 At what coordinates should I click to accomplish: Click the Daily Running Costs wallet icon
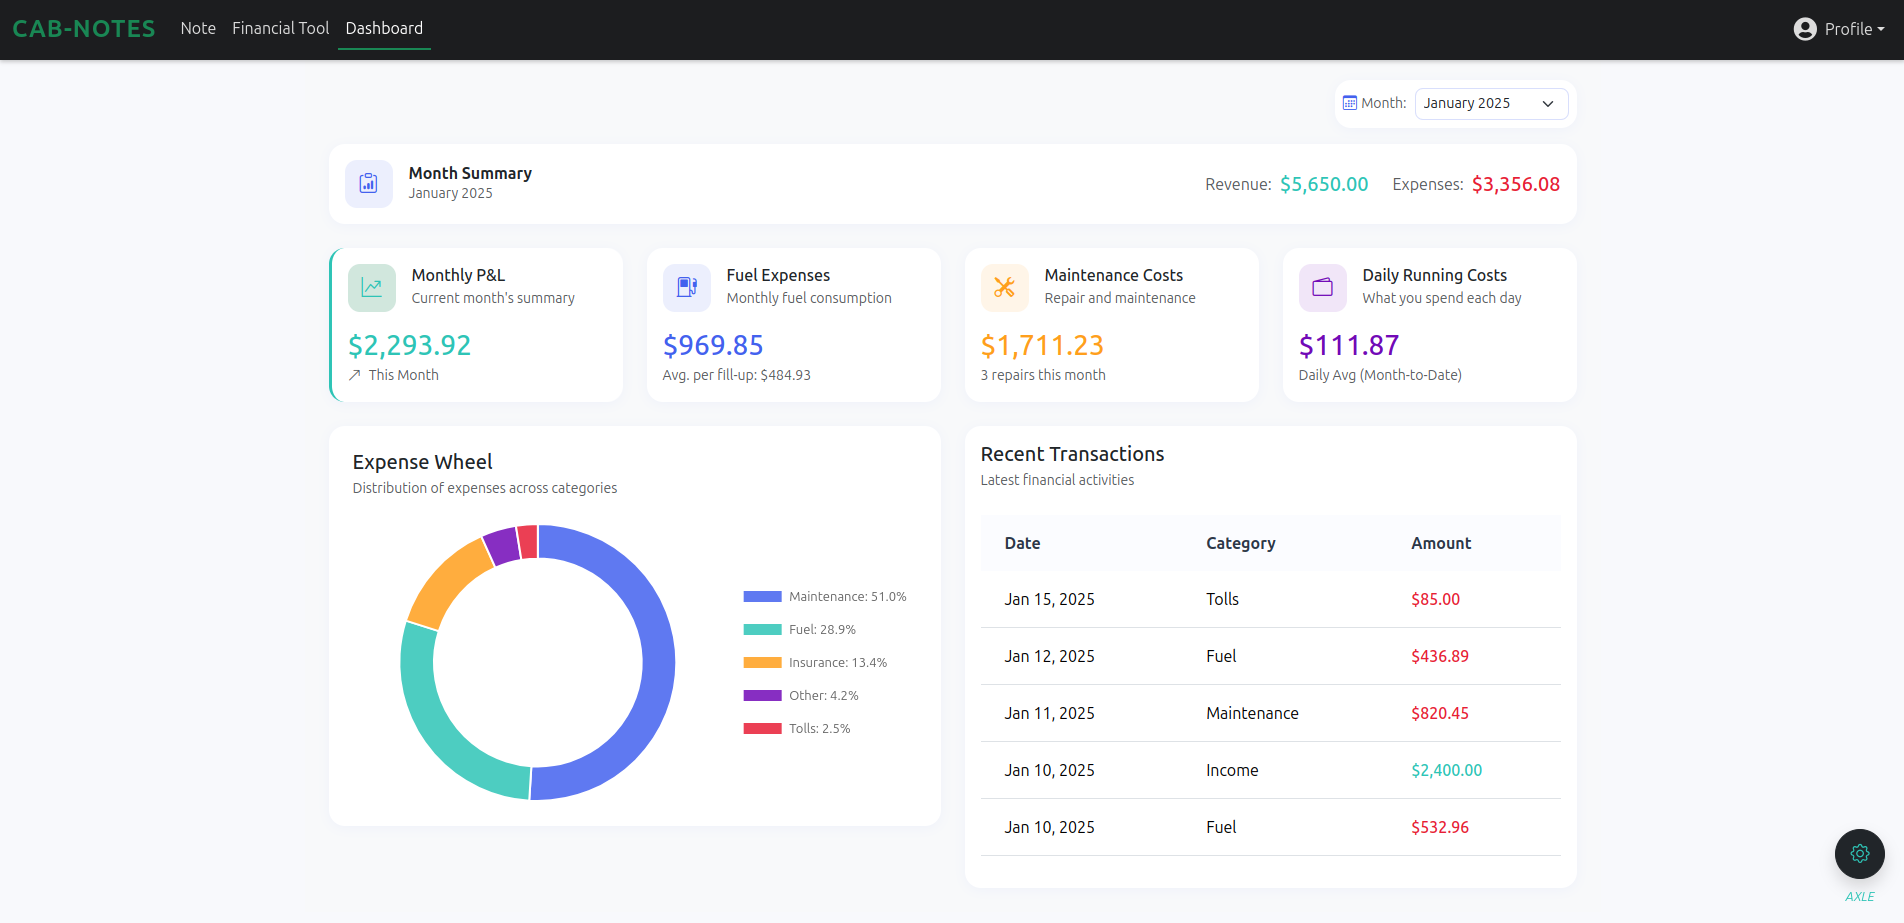1323,288
